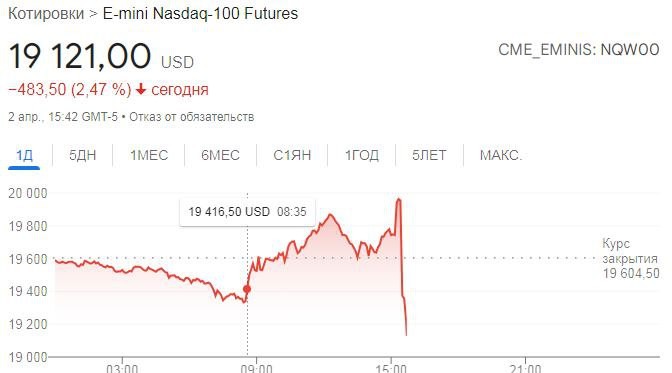
Task: Select the С1ЯН year-to-date tab
Action: 292,155
